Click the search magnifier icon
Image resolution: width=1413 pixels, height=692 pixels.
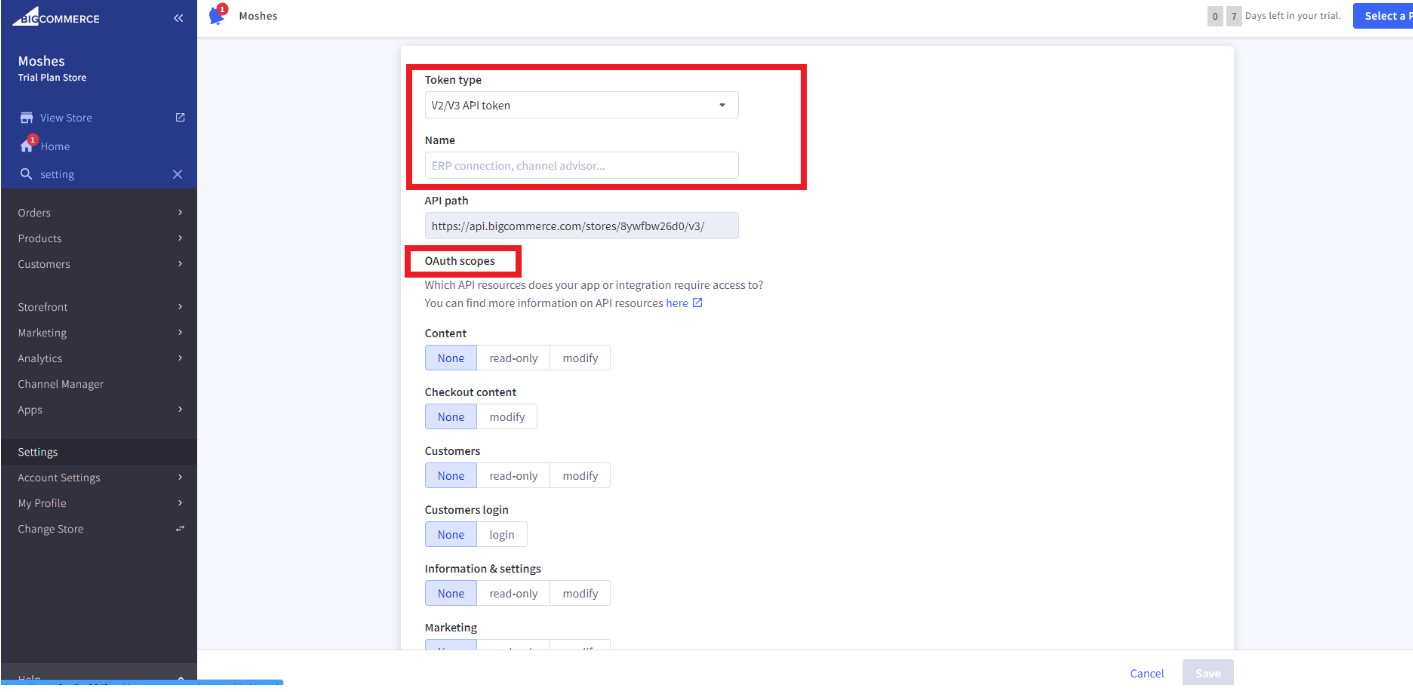coord(26,174)
